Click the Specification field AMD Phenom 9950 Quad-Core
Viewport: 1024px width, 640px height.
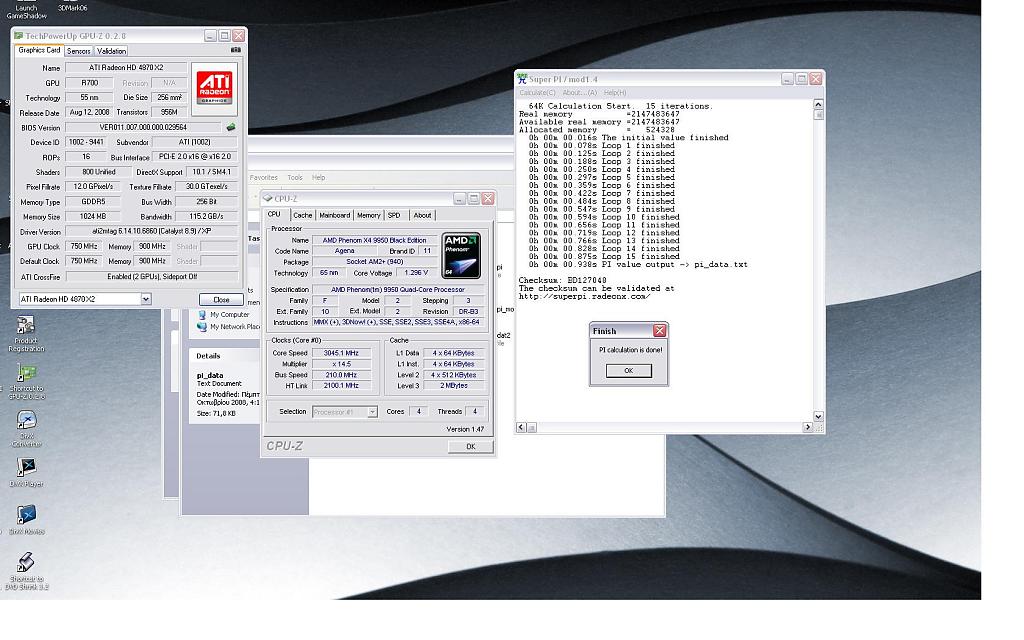398,289
